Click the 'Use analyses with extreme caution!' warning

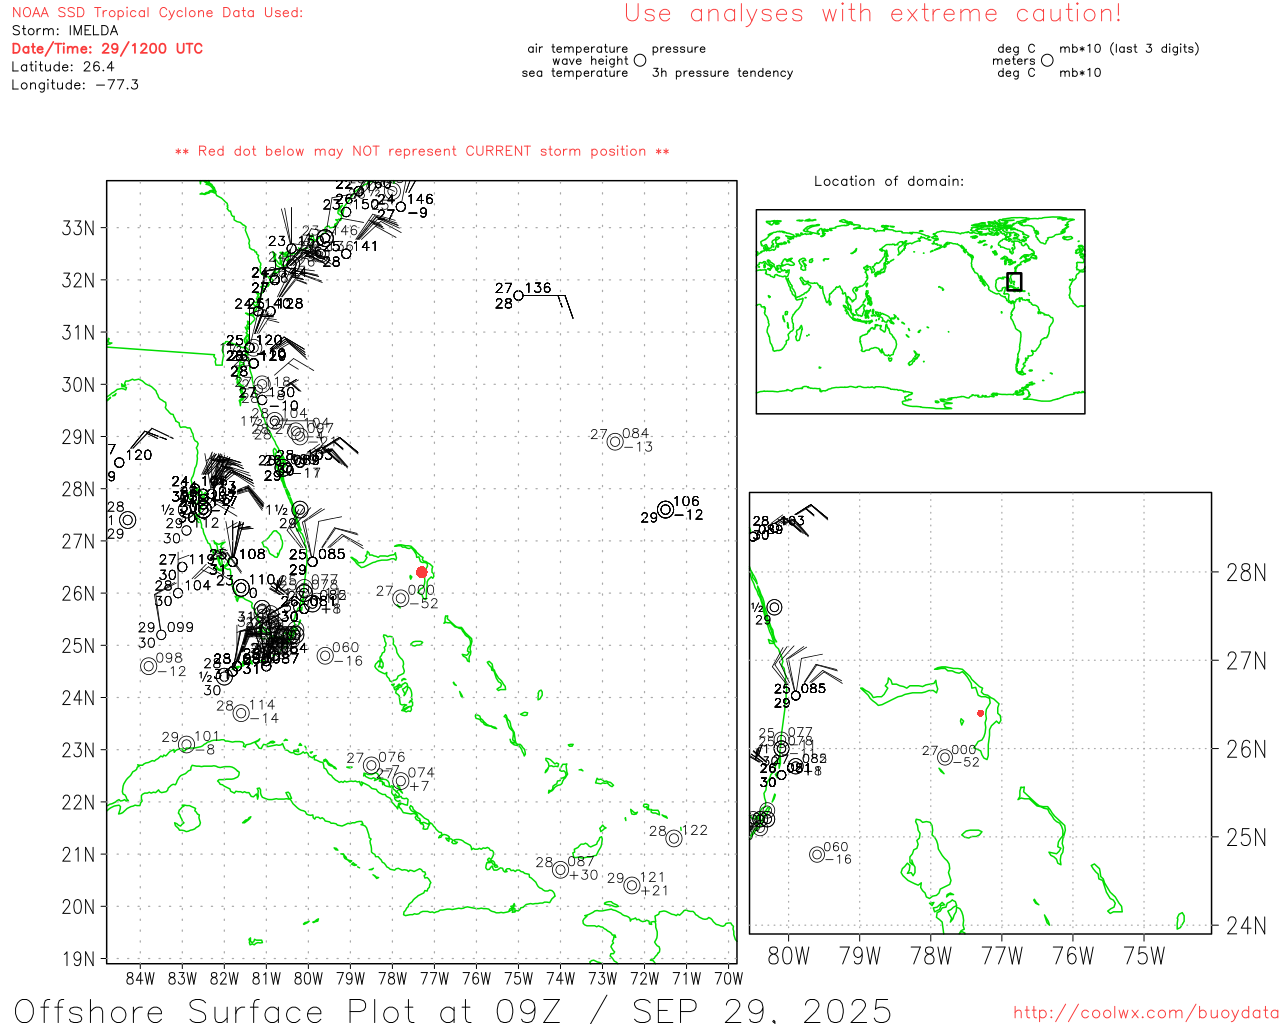tap(873, 14)
